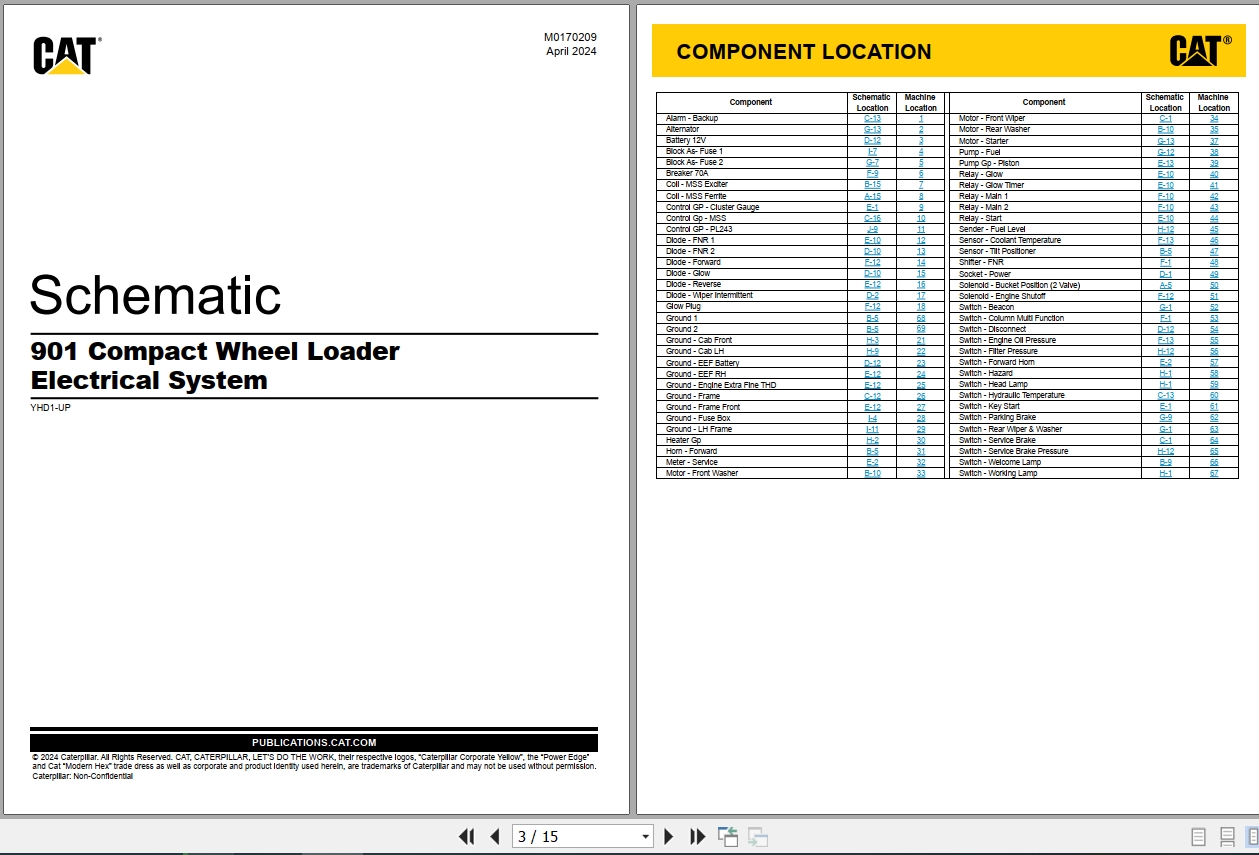Click the '901 Compact Wheel Loader' title
This screenshot has height=855, width=1259.
(x=215, y=351)
